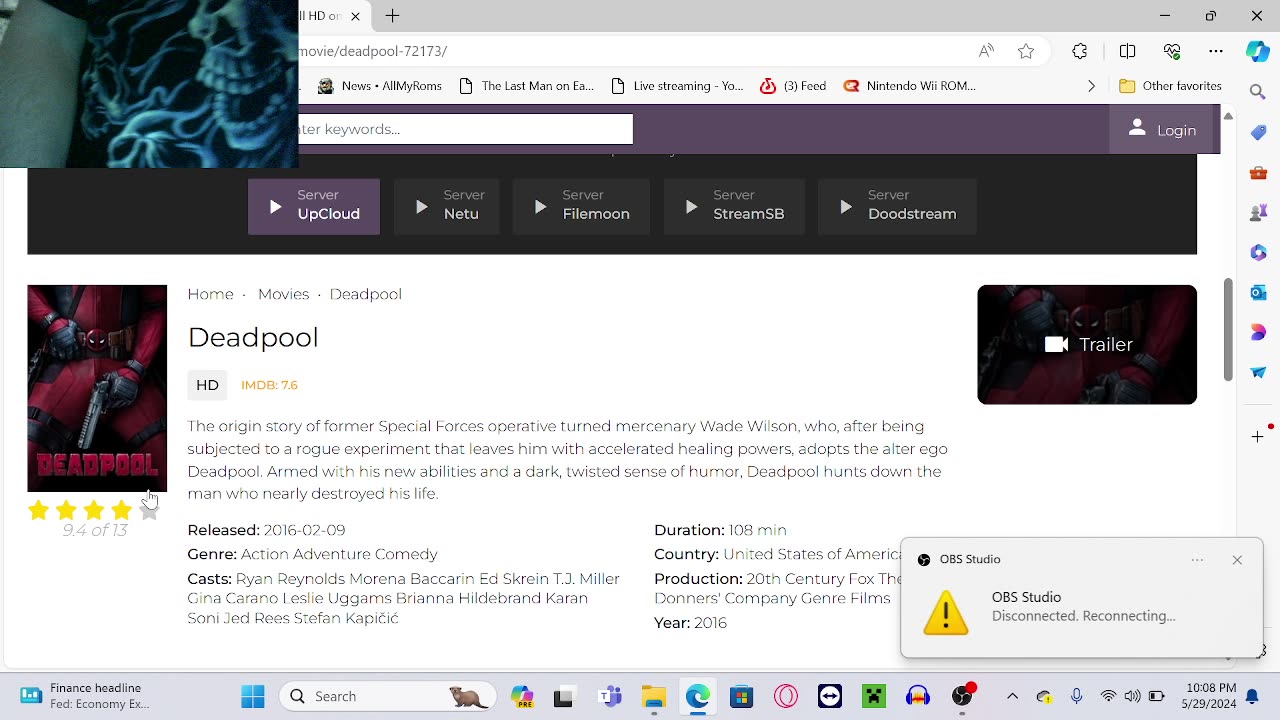The height and width of the screenshot is (720, 1280).
Task: Open Microsoft Teams taskbar icon
Action: pyautogui.click(x=609, y=696)
